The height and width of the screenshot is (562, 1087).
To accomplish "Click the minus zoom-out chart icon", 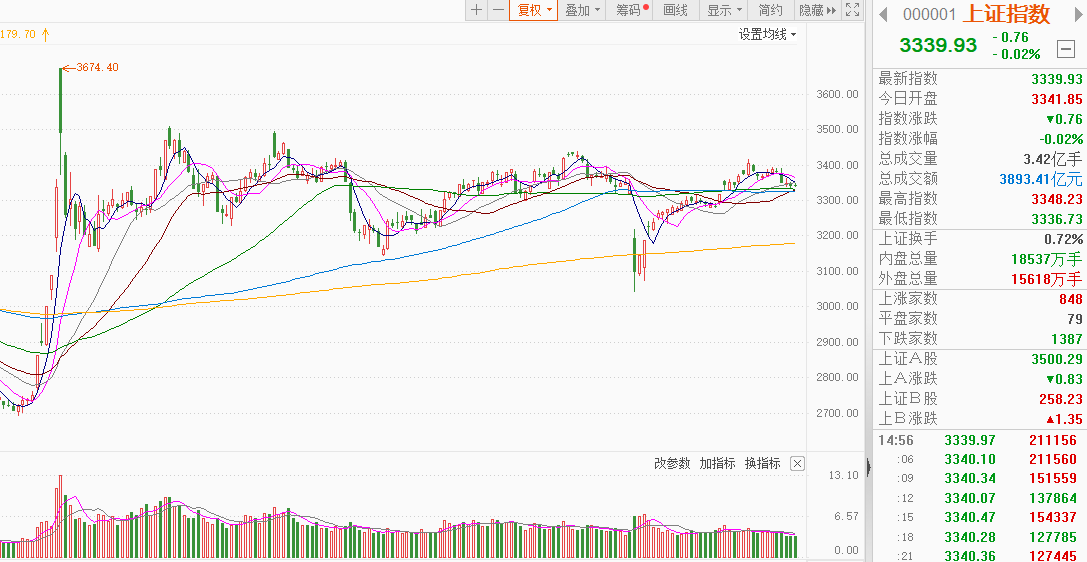I will click(497, 10).
